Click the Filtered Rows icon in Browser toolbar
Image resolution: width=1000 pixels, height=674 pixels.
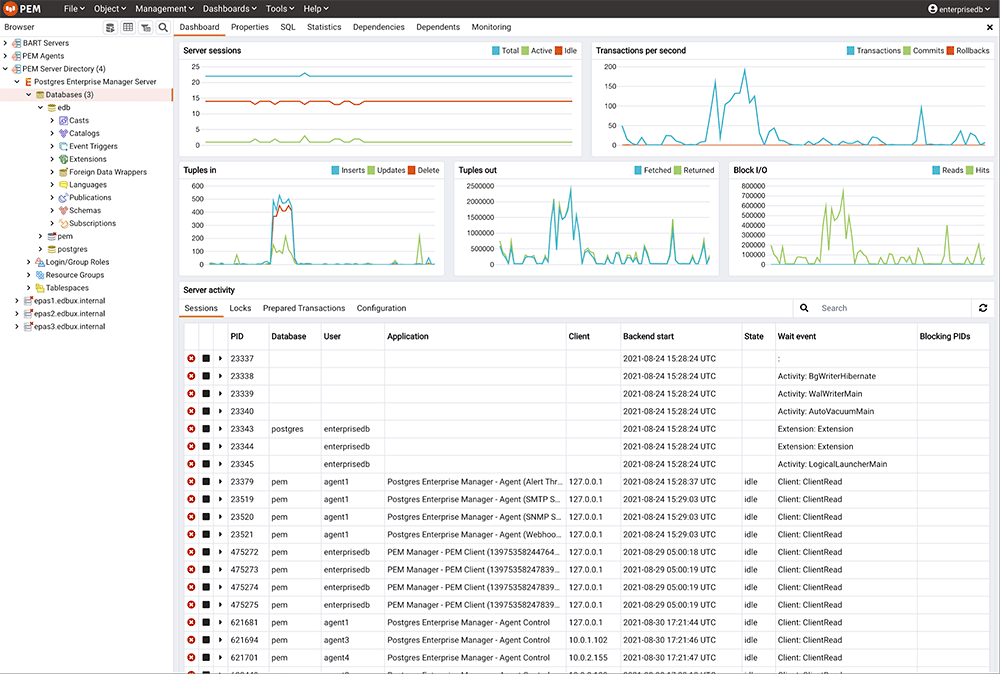coord(146,27)
